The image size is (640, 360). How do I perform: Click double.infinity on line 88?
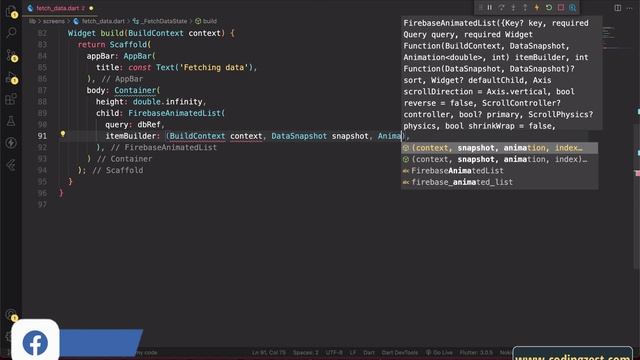(167, 102)
